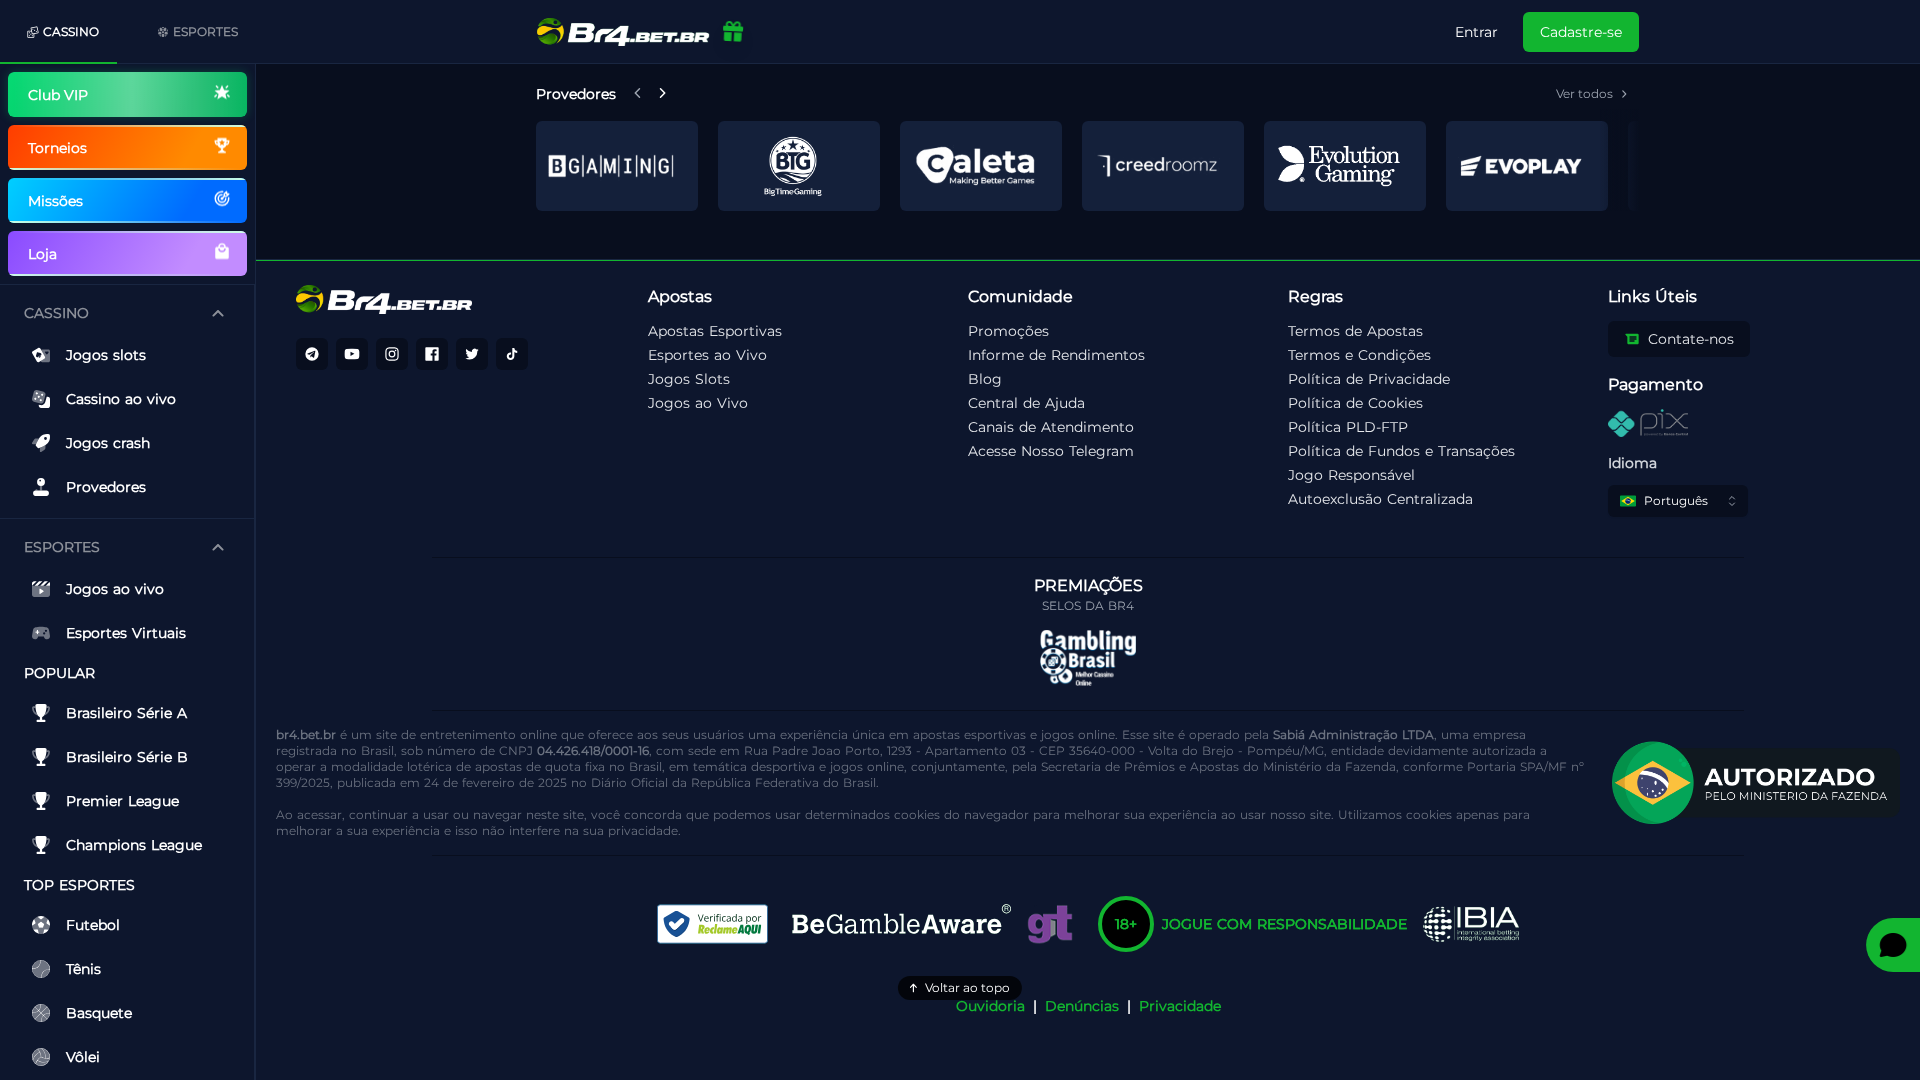The width and height of the screenshot is (1920, 1080).
Task: Open the Caleta provider card
Action: pos(981,166)
